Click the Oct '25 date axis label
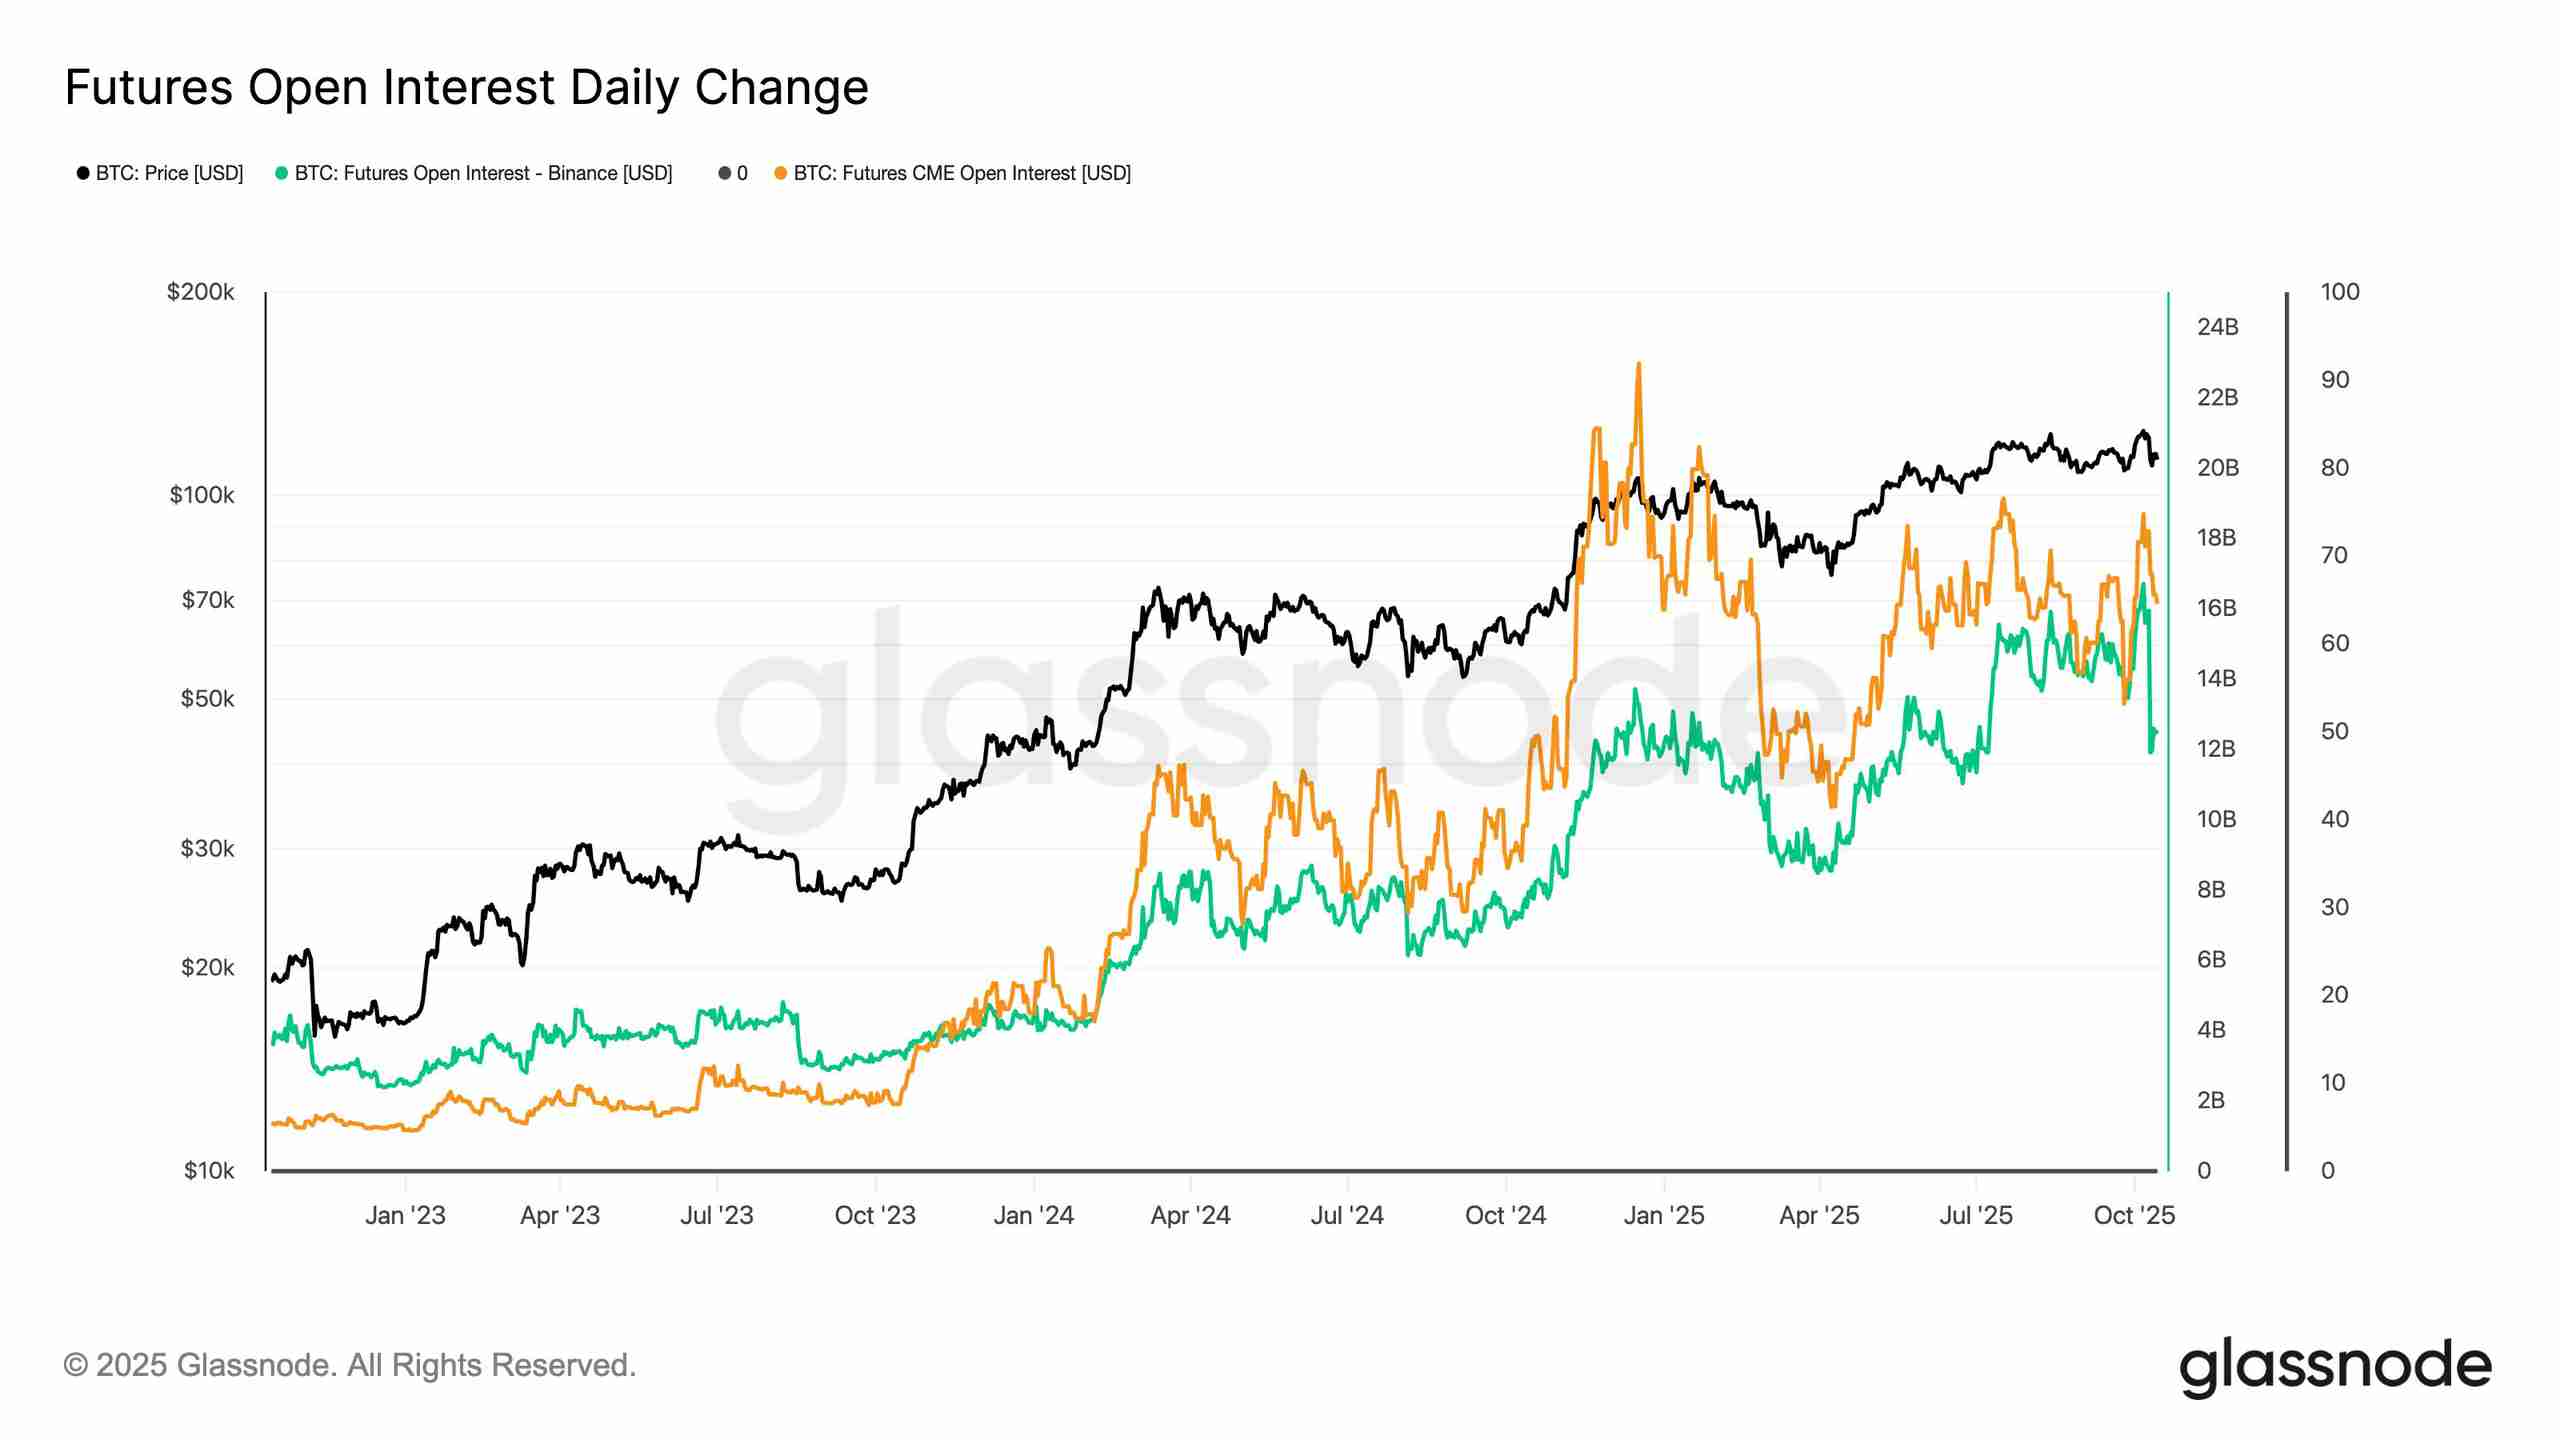The width and height of the screenshot is (2560, 1440). pyautogui.click(x=2134, y=1216)
